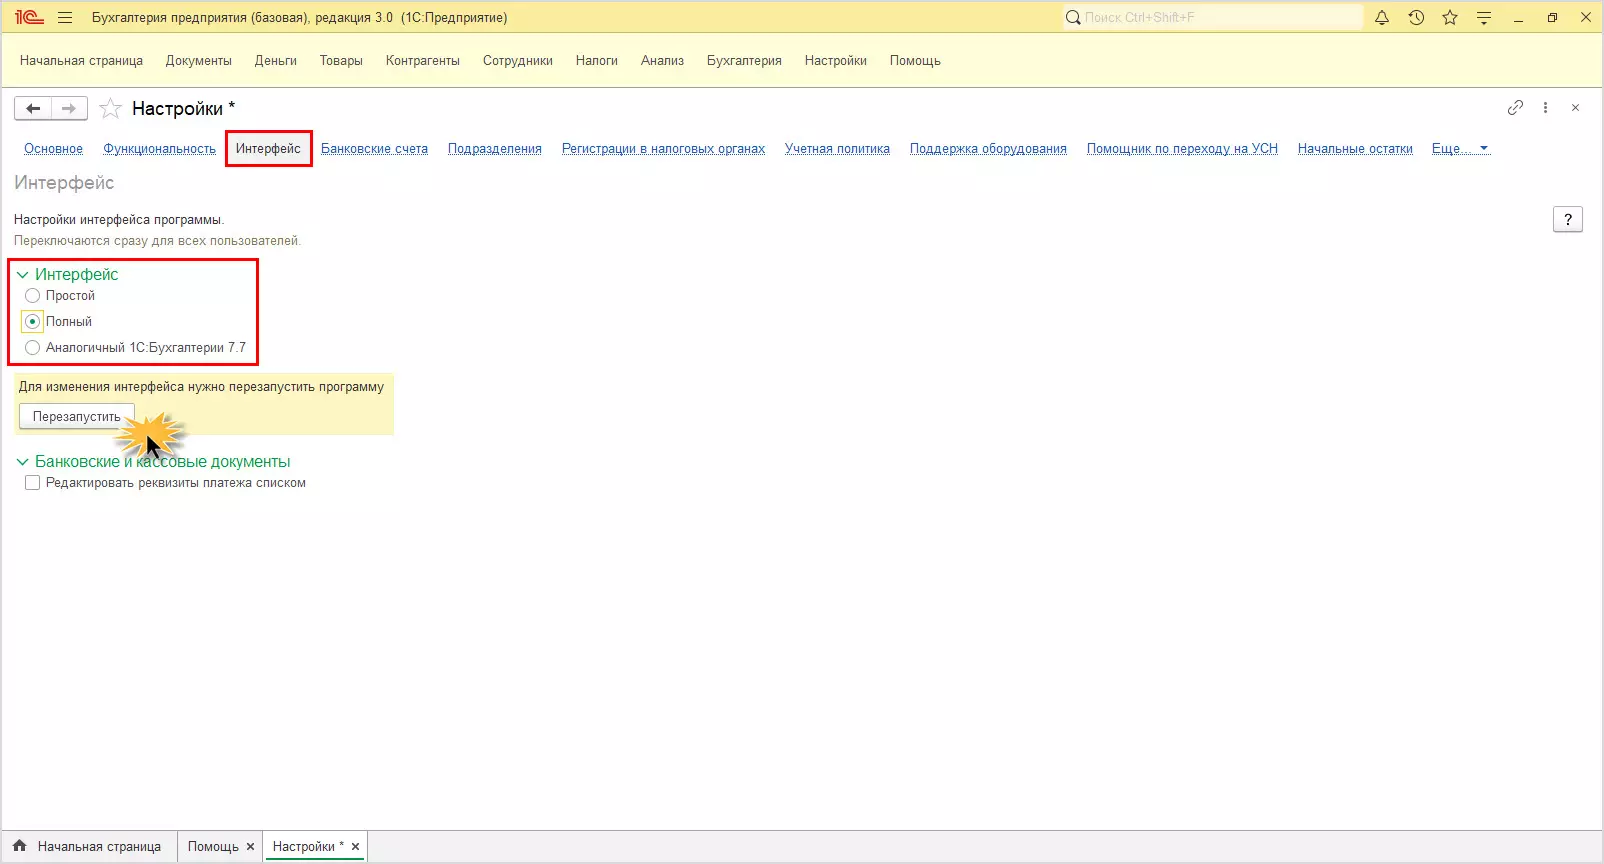This screenshot has width=1604, height=864.
Task: Open the Деньги menu
Action: pos(276,61)
